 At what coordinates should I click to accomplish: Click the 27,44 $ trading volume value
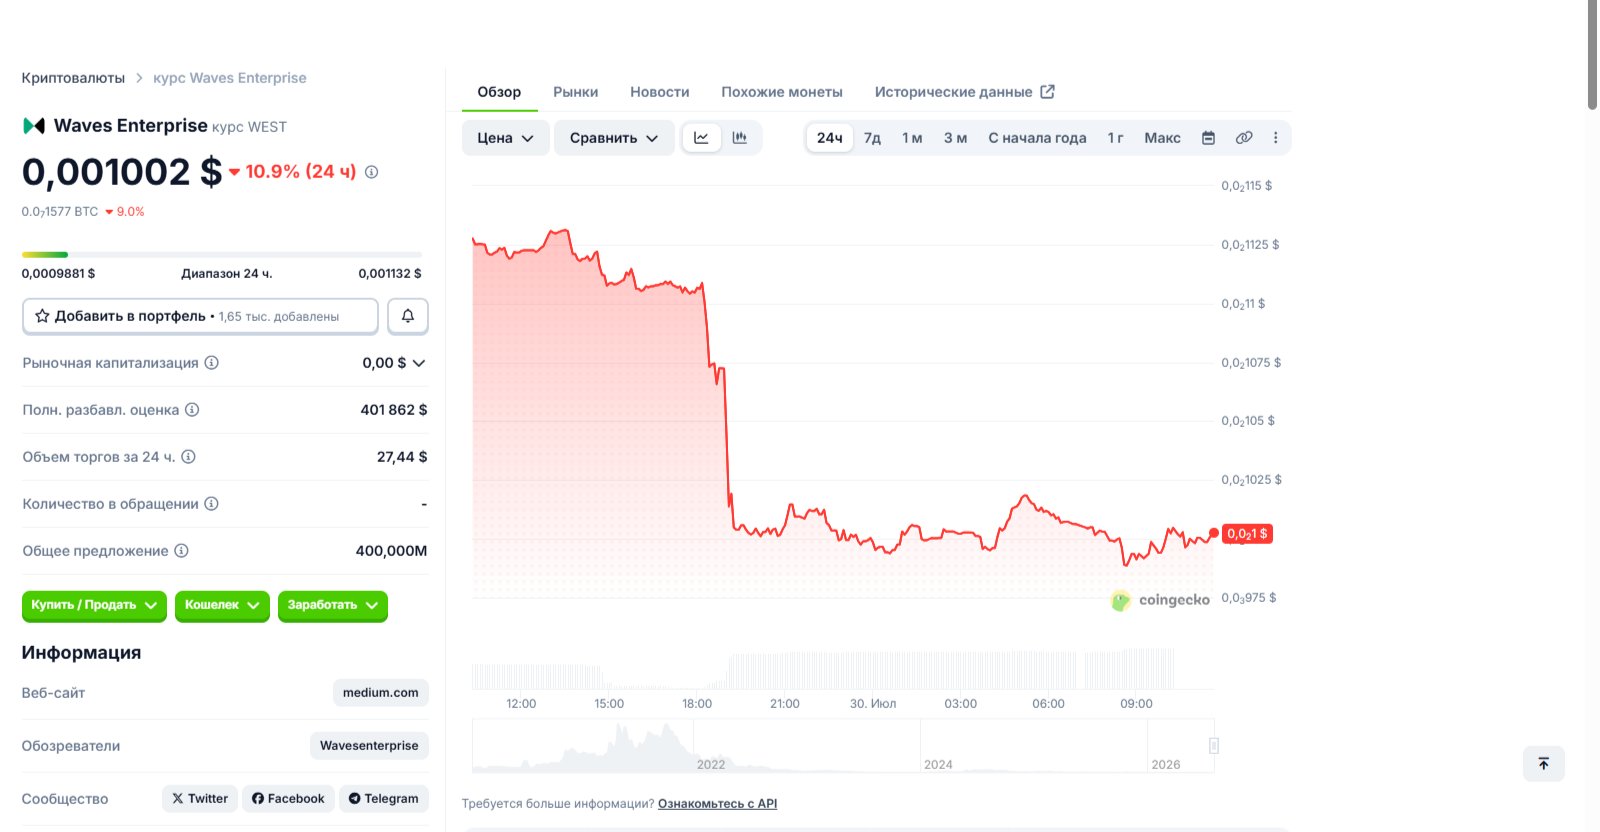coord(402,457)
